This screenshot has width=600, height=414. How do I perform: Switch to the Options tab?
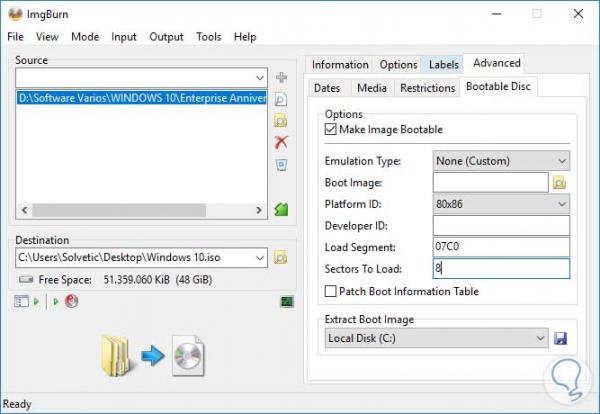pyautogui.click(x=398, y=65)
